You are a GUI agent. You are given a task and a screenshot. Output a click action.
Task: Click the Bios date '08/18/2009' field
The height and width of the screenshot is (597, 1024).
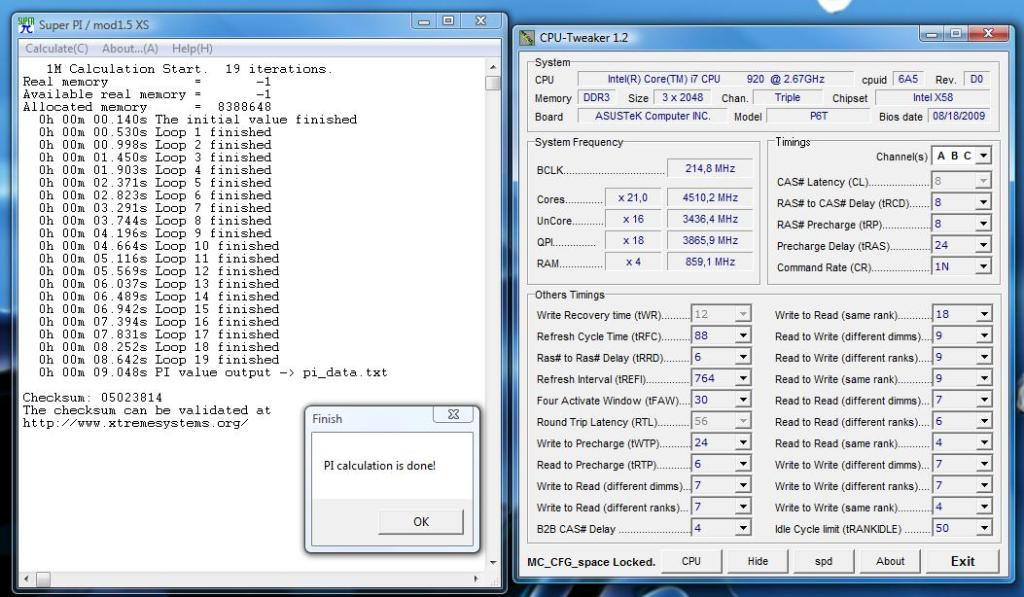tap(958, 116)
